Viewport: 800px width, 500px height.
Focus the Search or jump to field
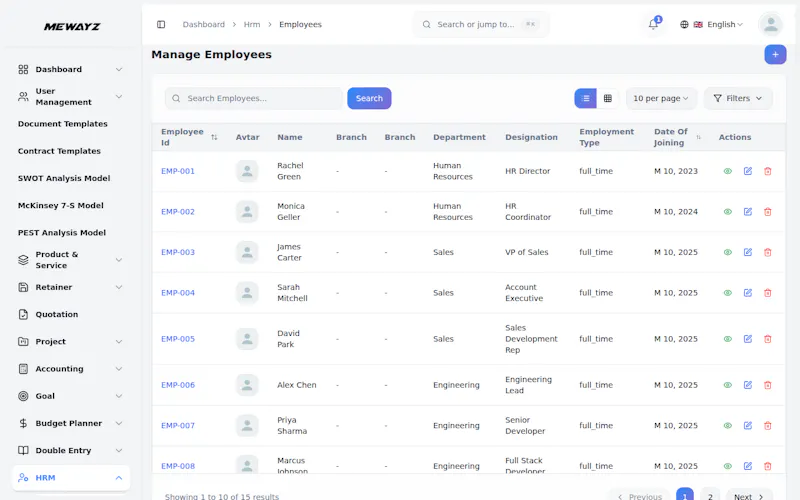click(481, 24)
